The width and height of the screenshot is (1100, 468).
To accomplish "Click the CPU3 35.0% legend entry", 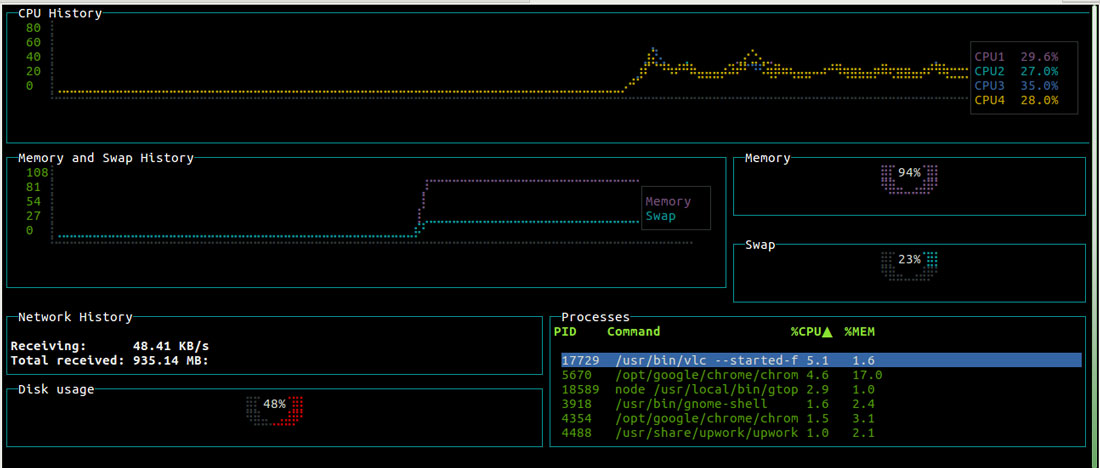I will [x=1017, y=86].
